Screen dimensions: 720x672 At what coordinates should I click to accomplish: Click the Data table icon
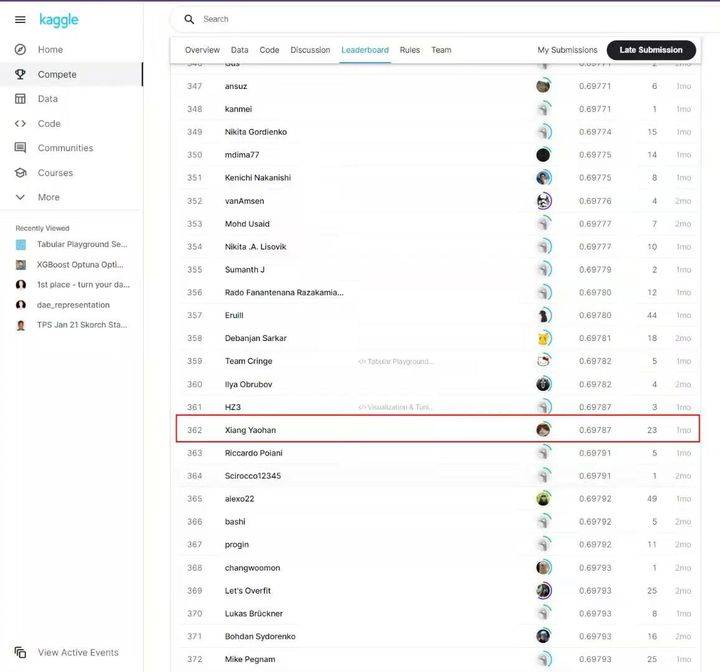click(x=20, y=99)
